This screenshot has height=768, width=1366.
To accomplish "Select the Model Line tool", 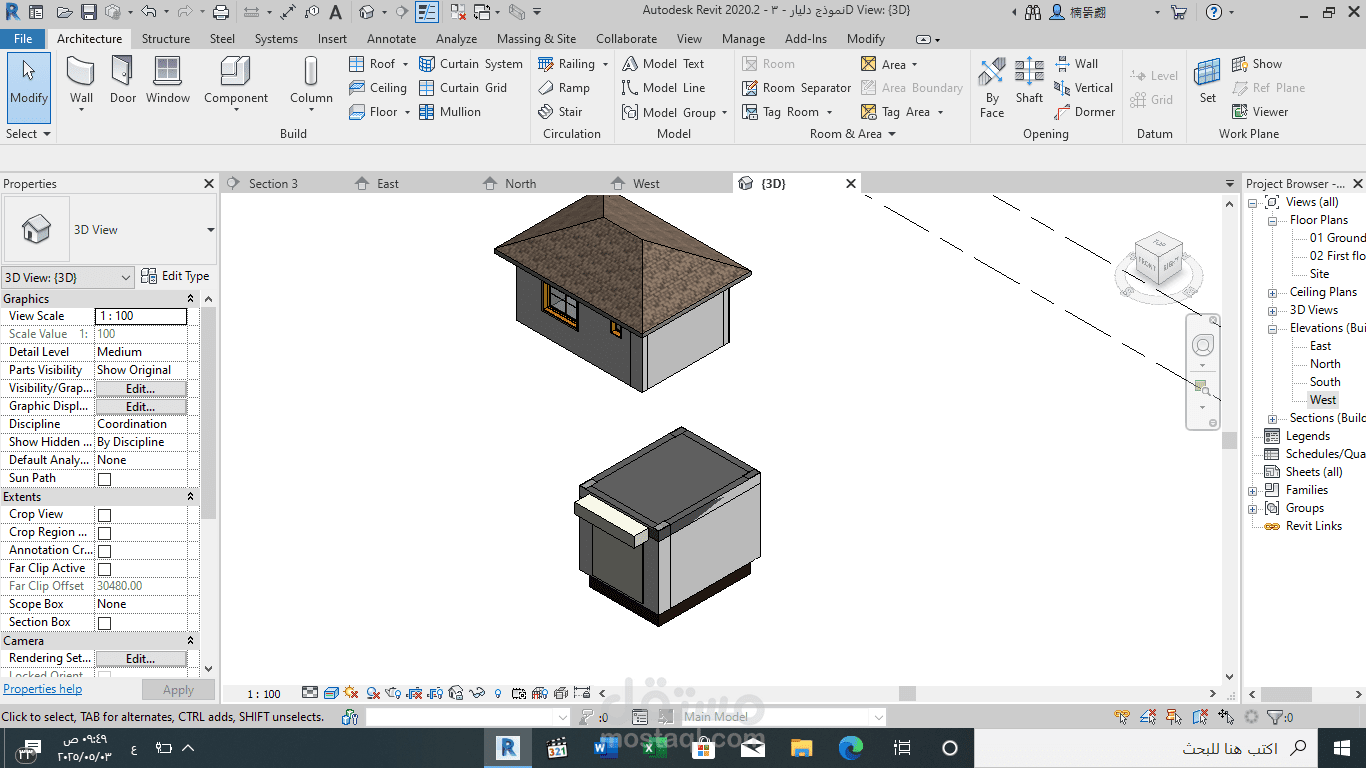I will pos(663,88).
